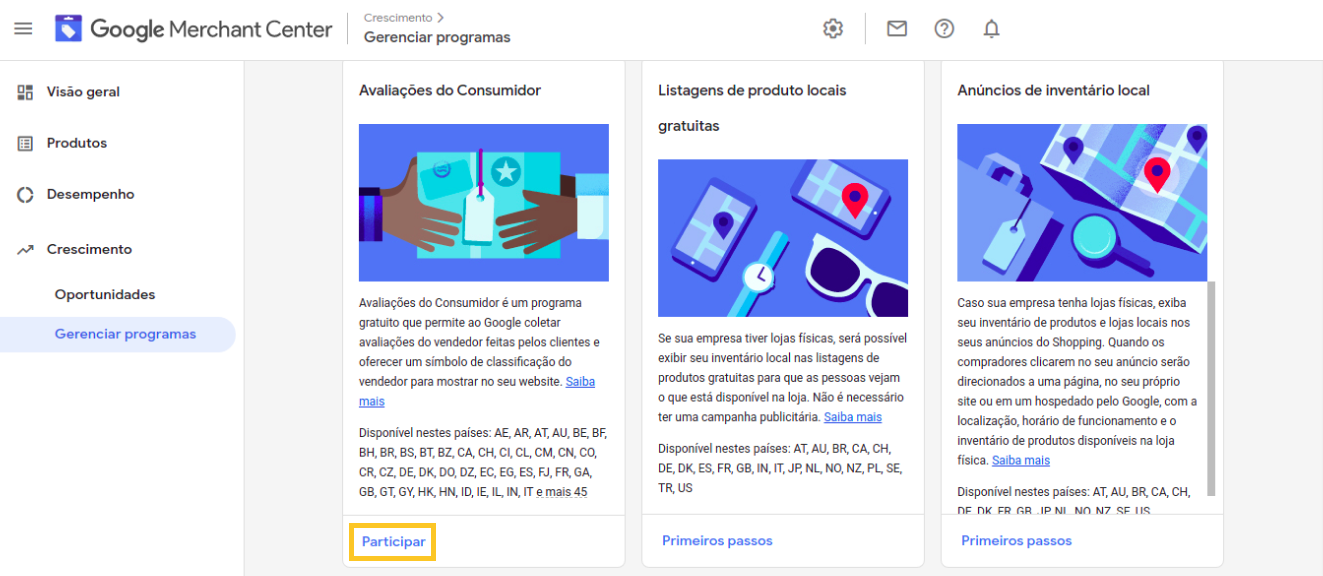The width and height of the screenshot is (1323, 576).
Task: Click the Google Merchant Center logo
Action: (194, 29)
